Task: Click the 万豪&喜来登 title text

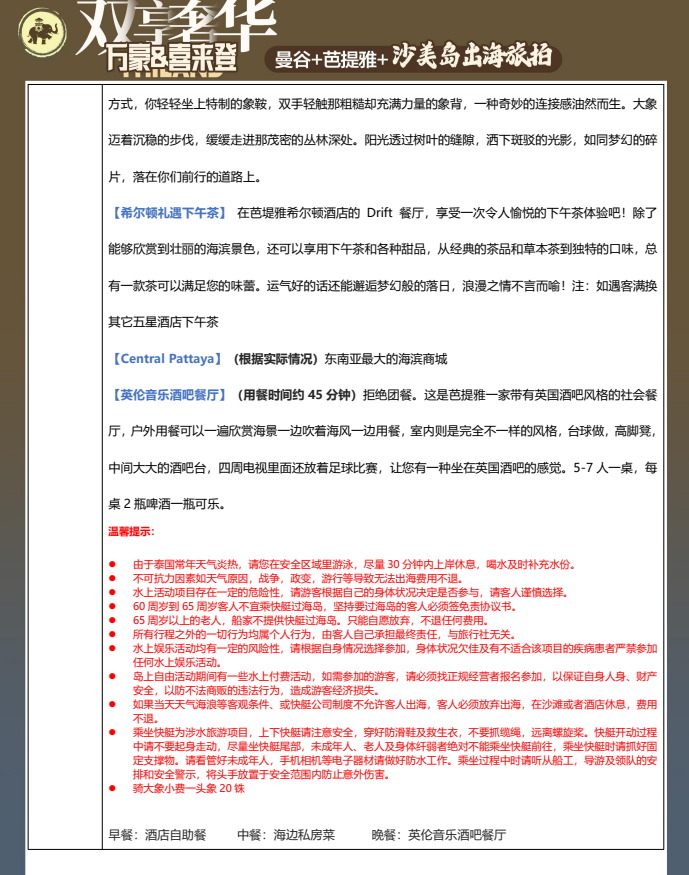Action: [x=172, y=57]
